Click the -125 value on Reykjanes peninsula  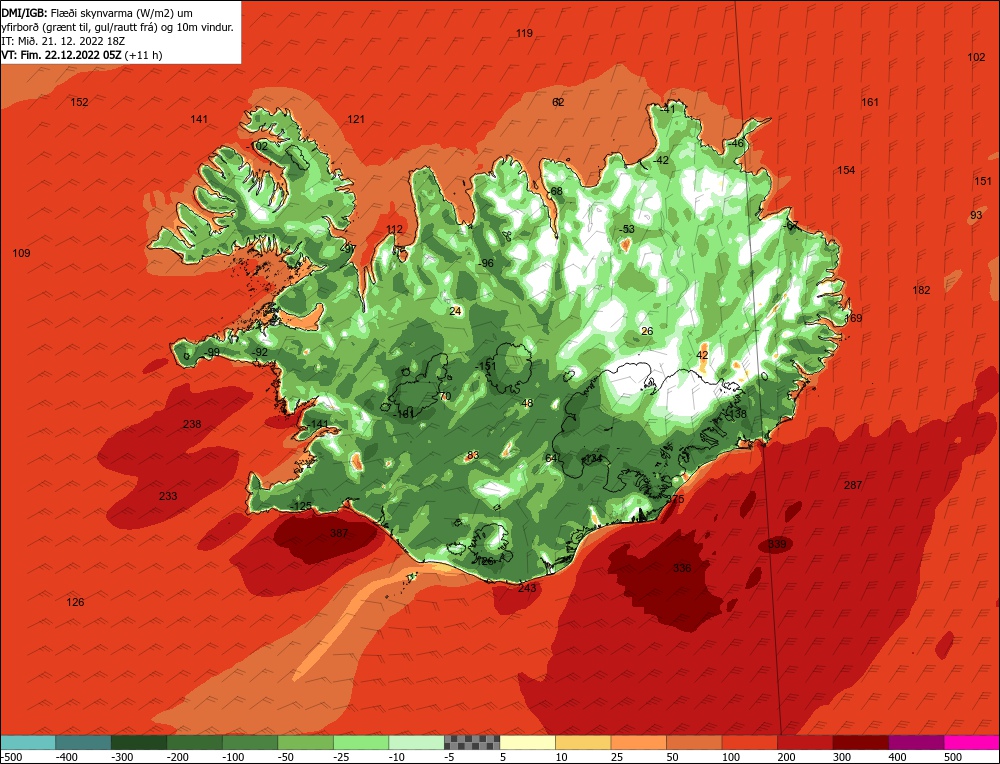point(301,506)
